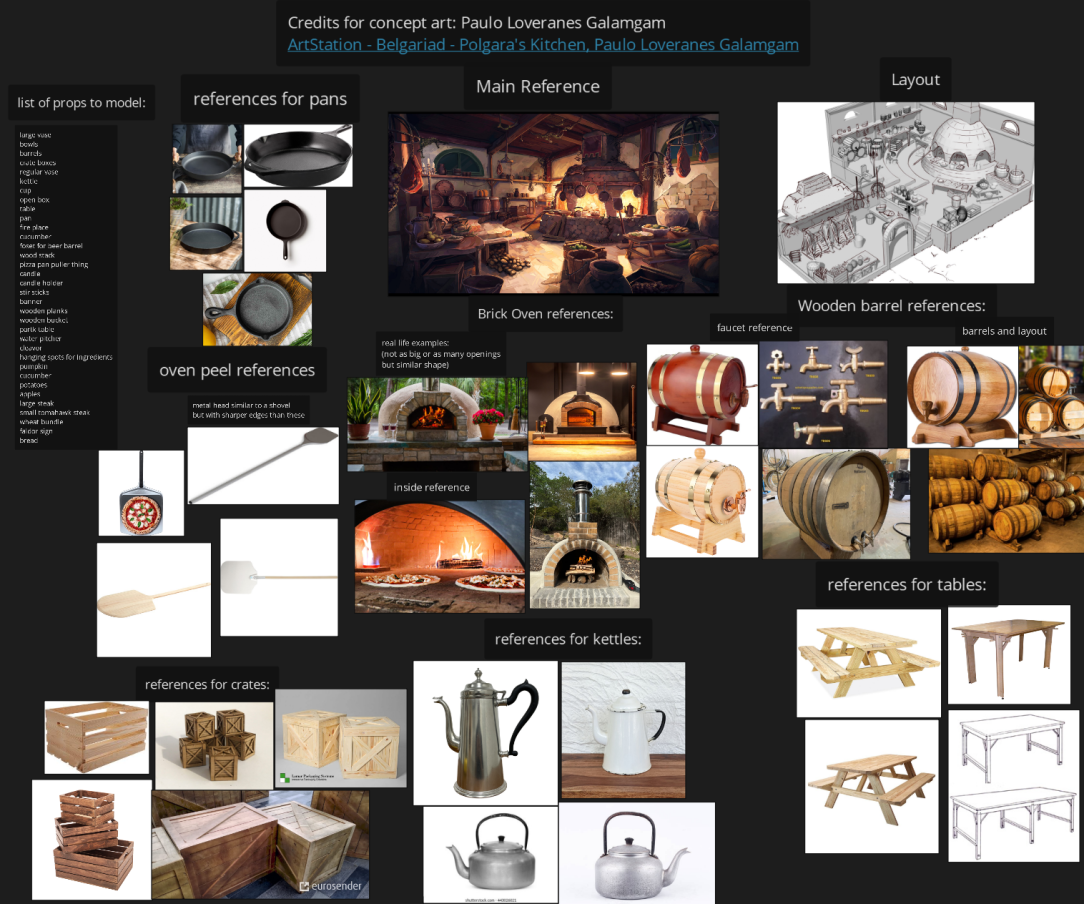Screen dimensions: 1084x904
Task: Click 'small tomahawk steak' in props list
Action: tap(55, 413)
